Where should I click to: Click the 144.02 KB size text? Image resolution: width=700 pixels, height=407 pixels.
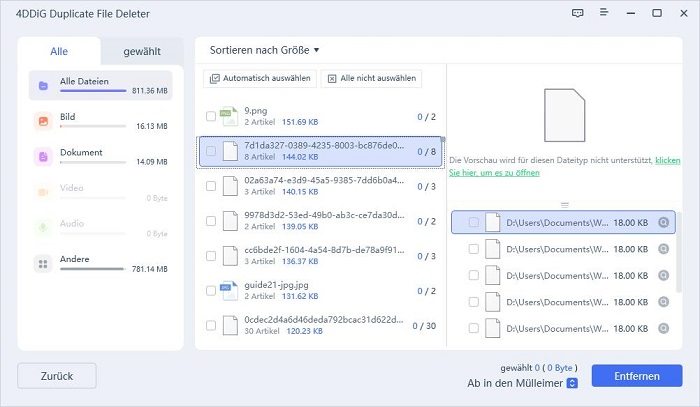(x=300, y=157)
